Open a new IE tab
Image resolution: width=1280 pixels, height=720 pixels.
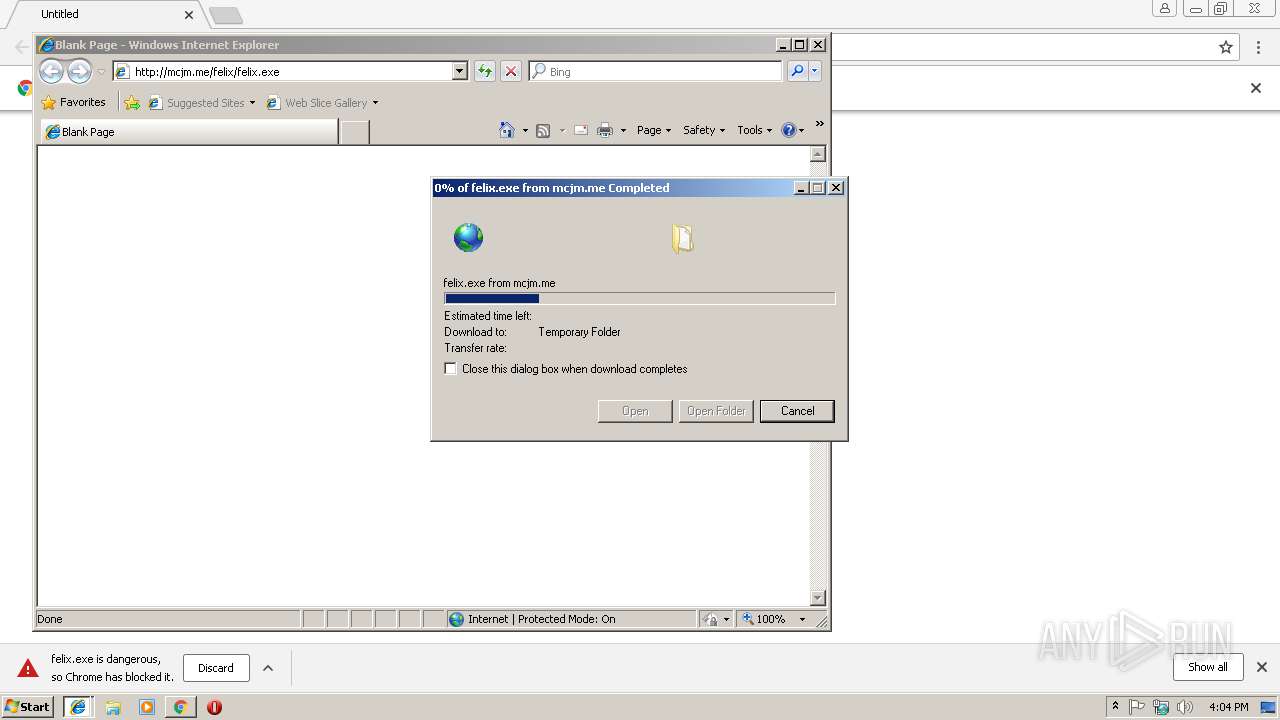click(354, 131)
